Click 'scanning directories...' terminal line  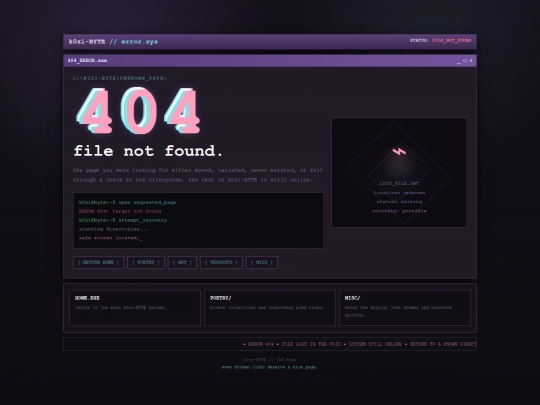pos(114,229)
